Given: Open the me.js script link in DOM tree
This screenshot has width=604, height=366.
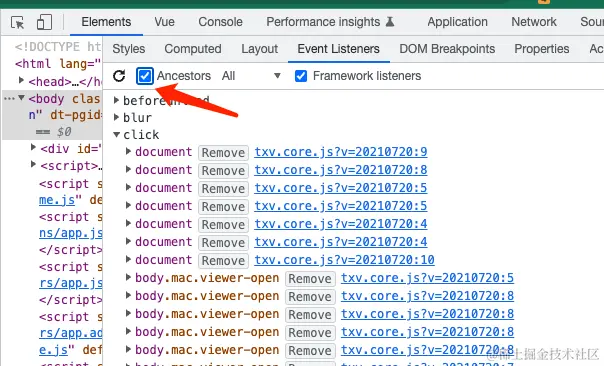Looking at the screenshot, I should point(57,200).
